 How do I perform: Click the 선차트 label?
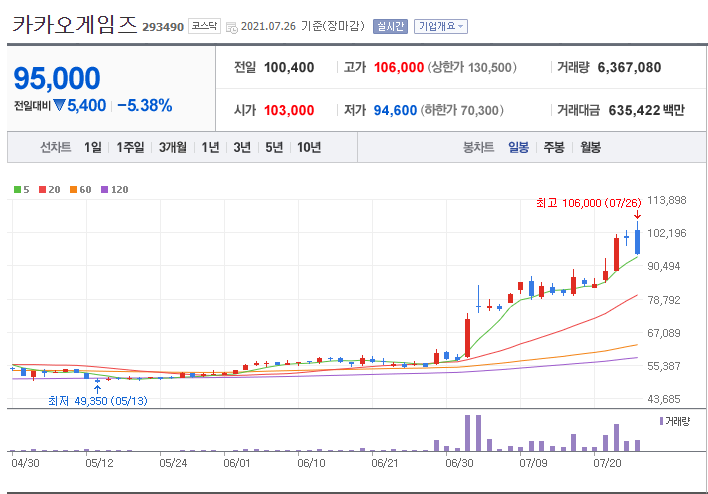pyautogui.click(x=56, y=147)
